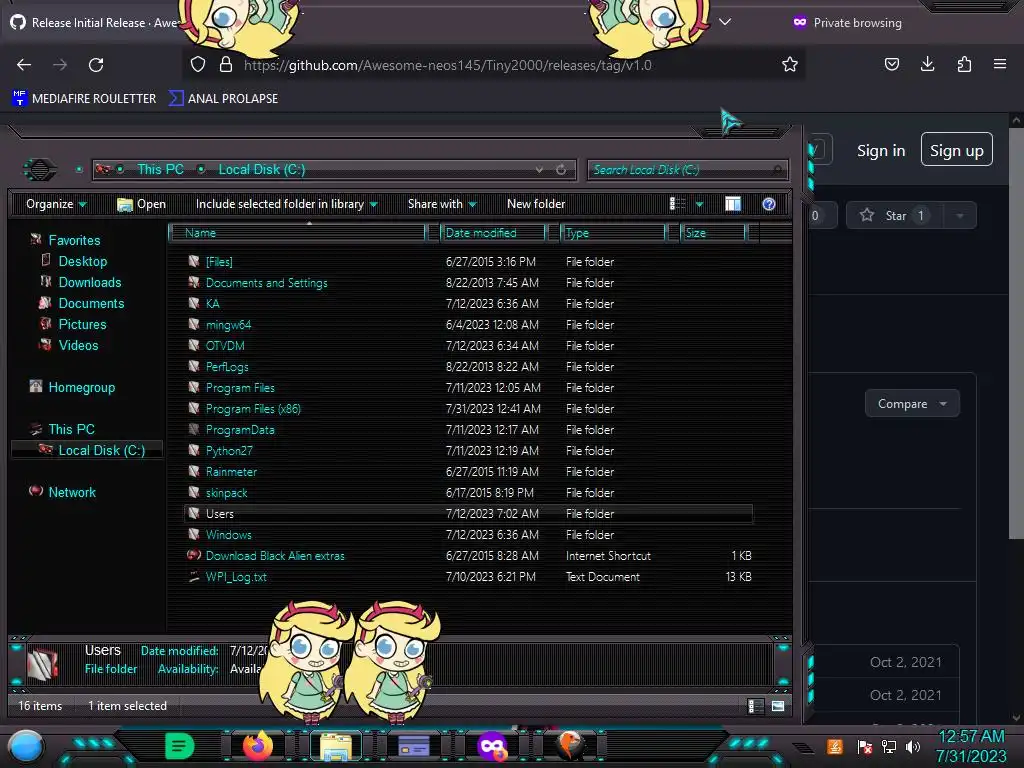Sort by Size column header
The height and width of the screenshot is (768, 1024).
point(713,233)
